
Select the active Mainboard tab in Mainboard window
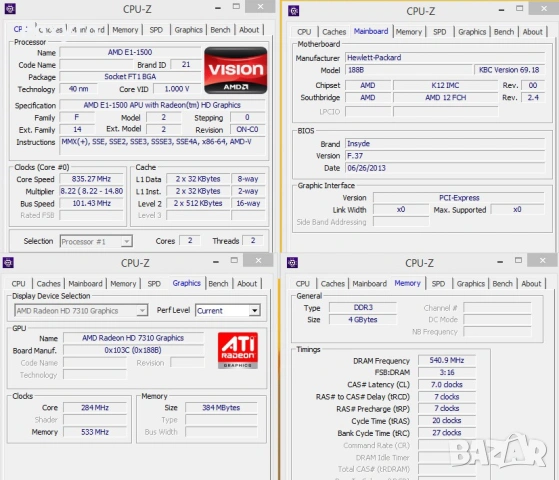pos(371,31)
